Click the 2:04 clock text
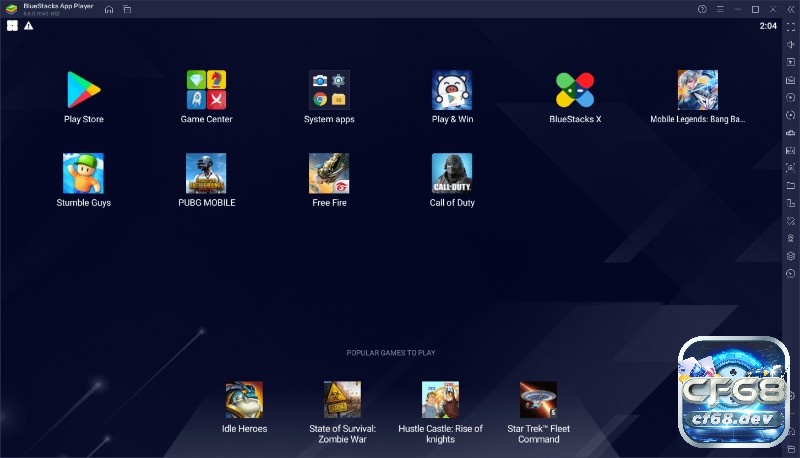The width and height of the screenshot is (800, 458). click(x=768, y=26)
